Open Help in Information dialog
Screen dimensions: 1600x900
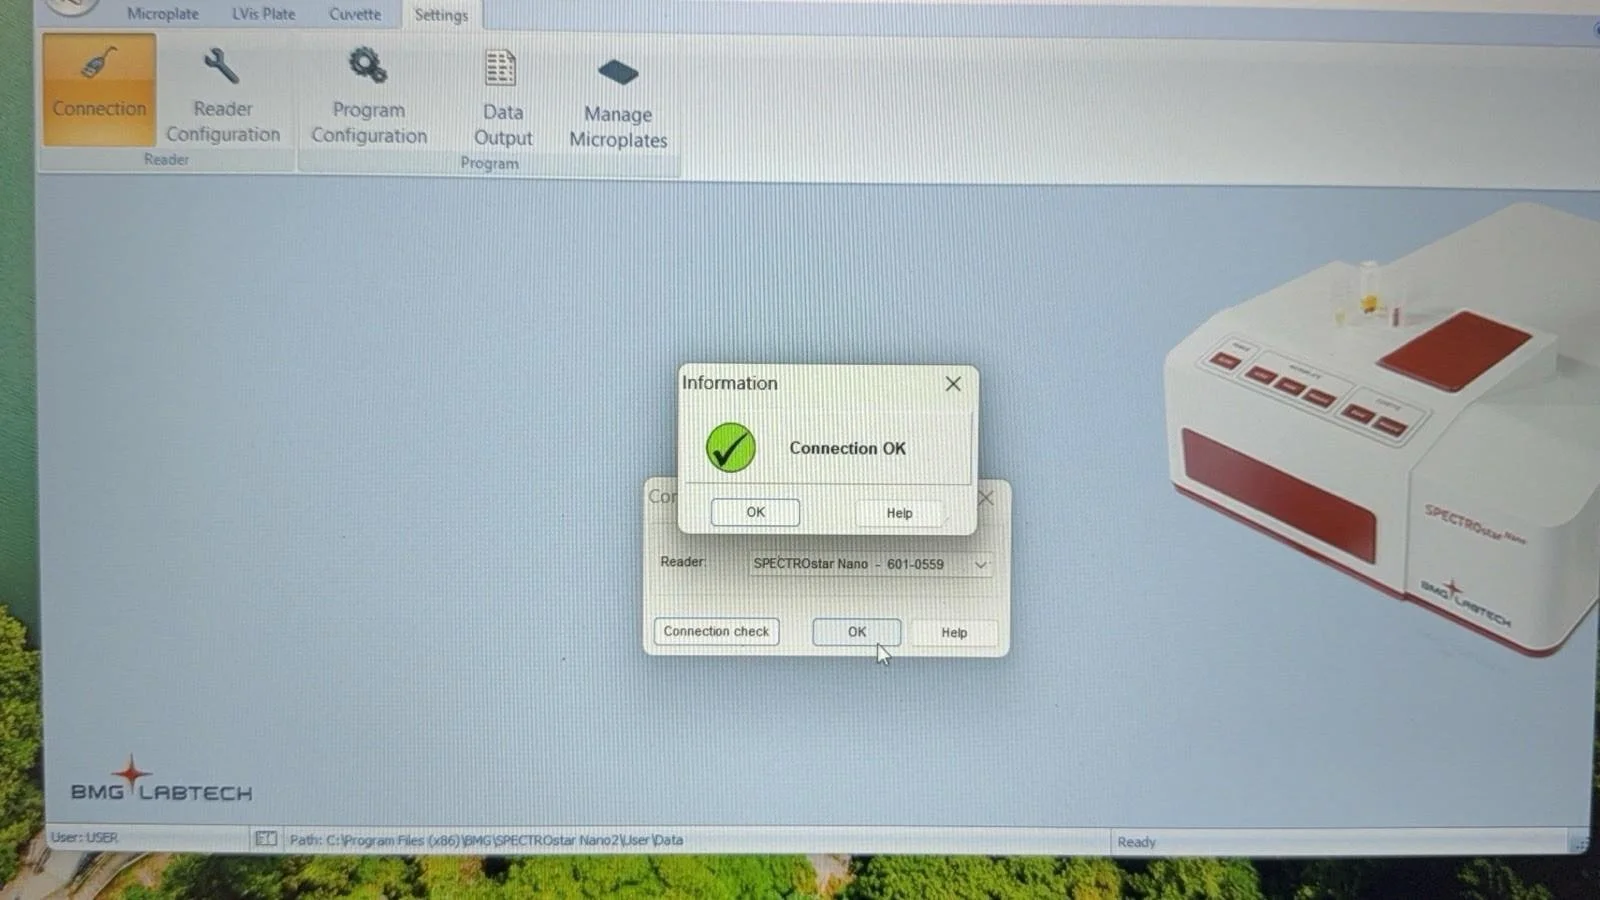point(899,513)
